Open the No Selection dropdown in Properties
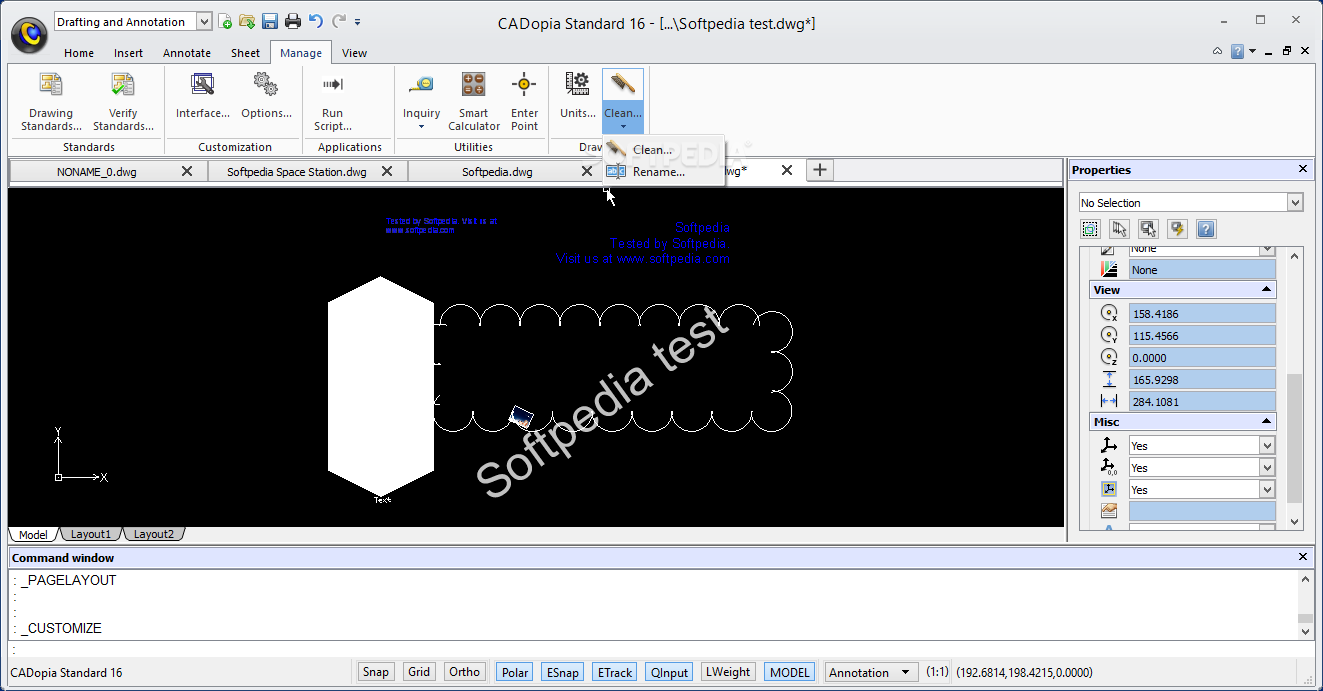The width and height of the screenshot is (1323, 691). (x=1295, y=203)
